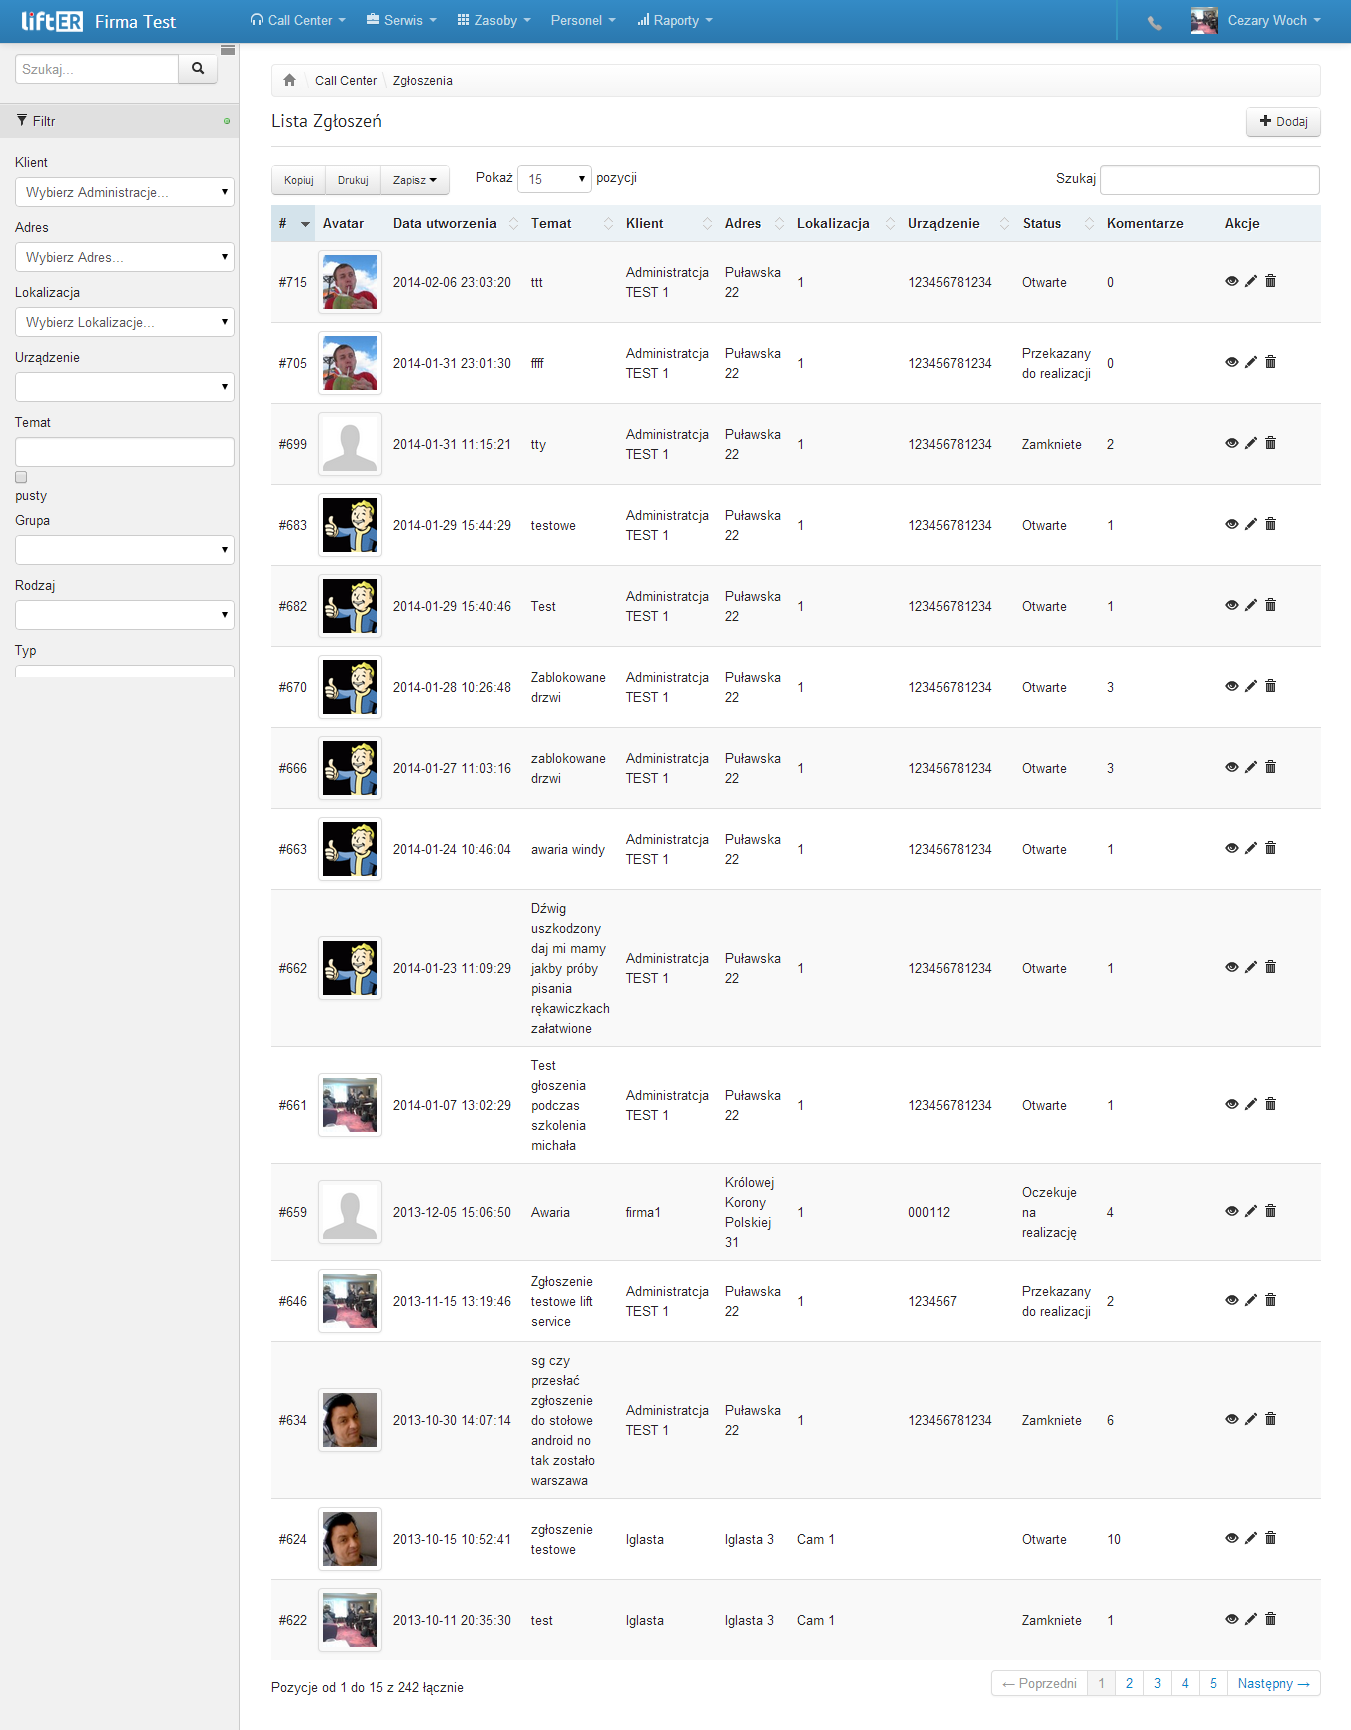Viewport: 1351px width, 1730px height.
Task: Sort table by Data utworzenia column
Action: tap(455, 223)
